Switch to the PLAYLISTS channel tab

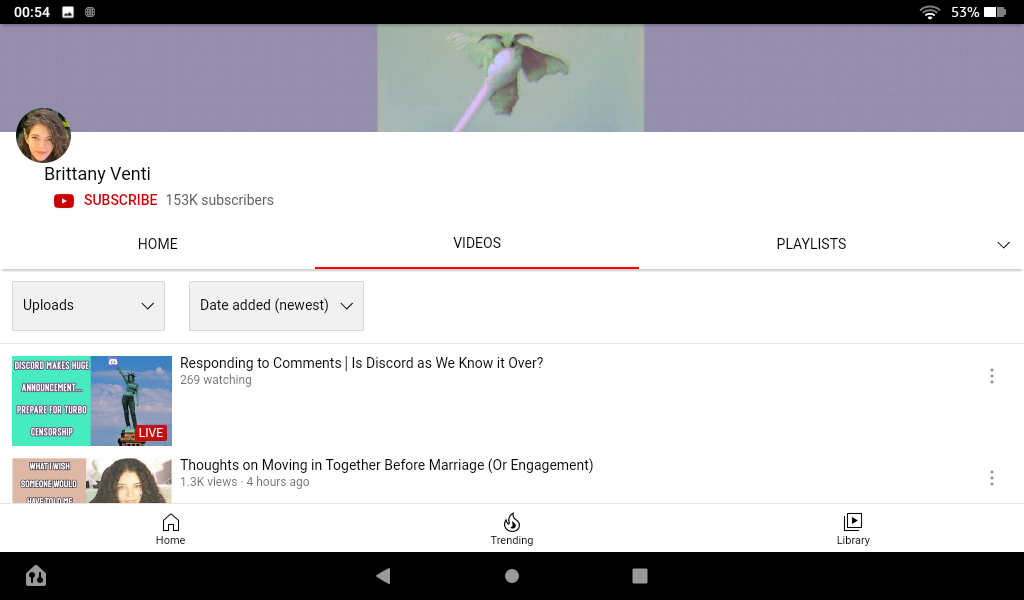pos(811,244)
